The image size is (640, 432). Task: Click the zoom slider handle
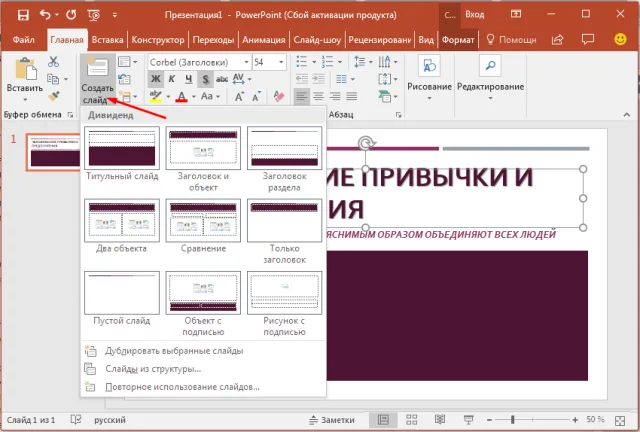513,420
